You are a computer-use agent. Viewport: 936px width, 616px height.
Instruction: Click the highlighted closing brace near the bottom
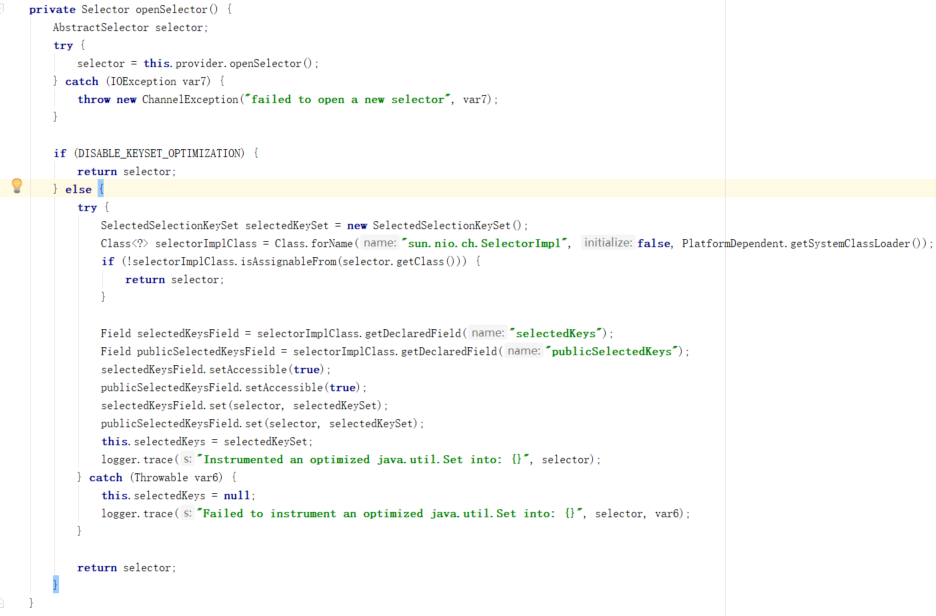56,584
